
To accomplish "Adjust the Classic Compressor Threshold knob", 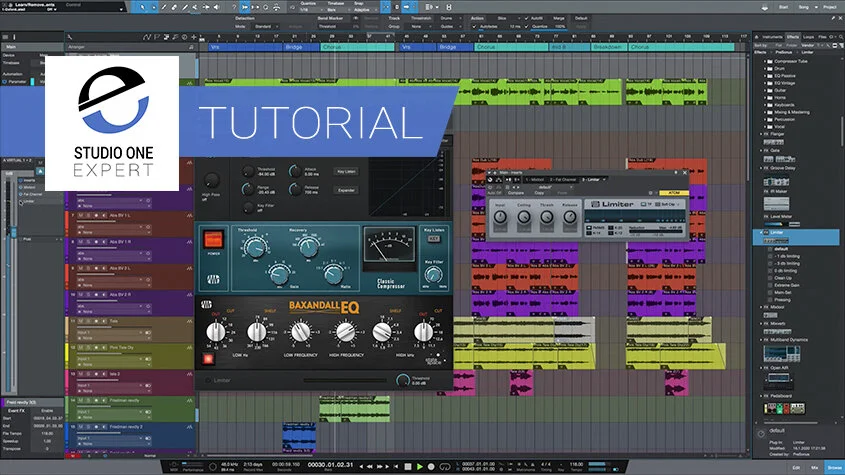I will click(x=253, y=246).
